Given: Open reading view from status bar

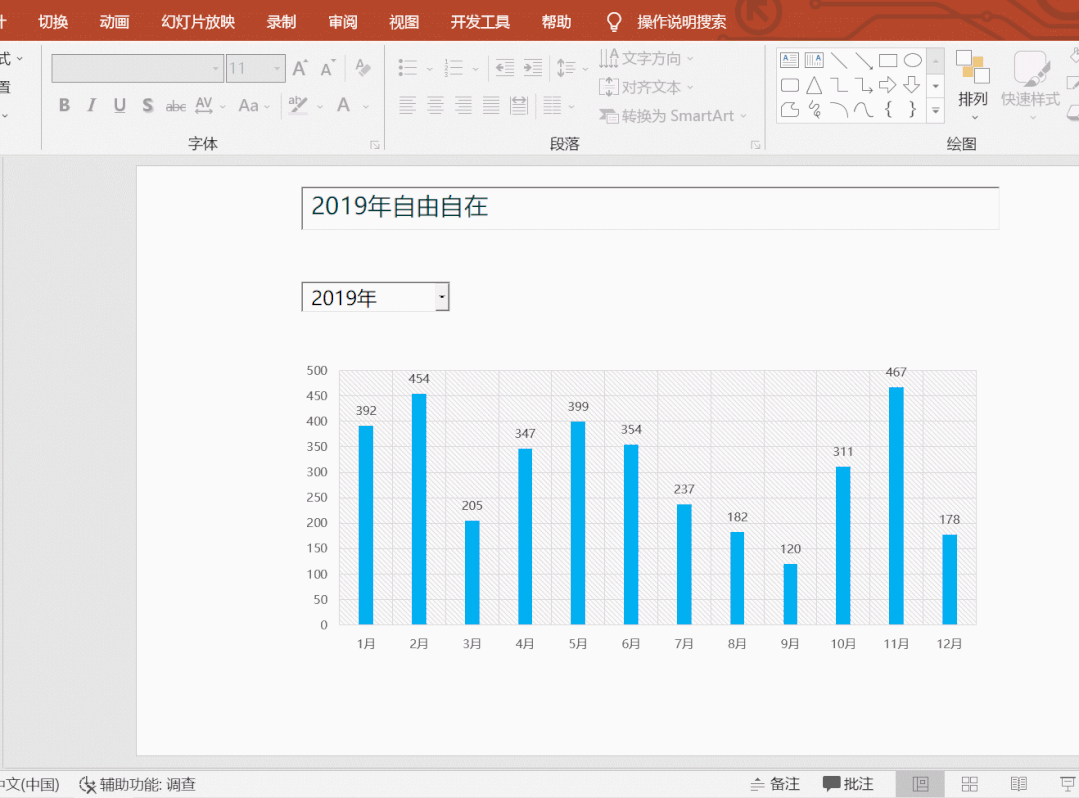Looking at the screenshot, I should [1018, 784].
